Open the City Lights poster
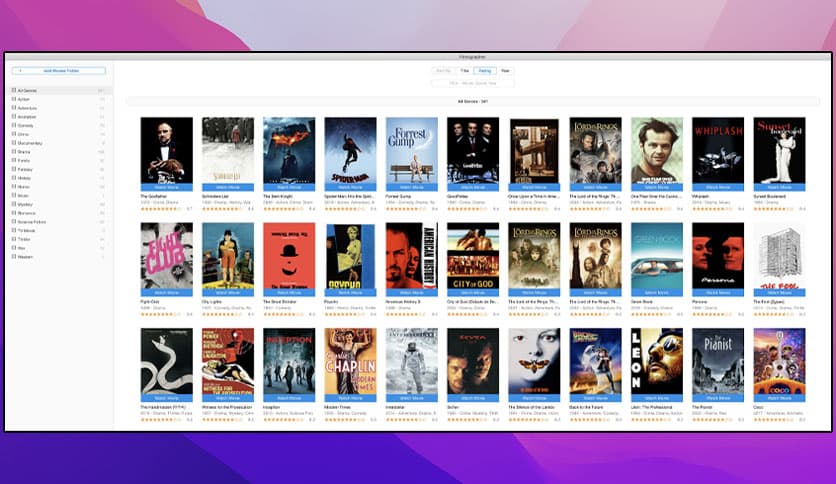Screen dimensions: 836x484 [x=228, y=256]
